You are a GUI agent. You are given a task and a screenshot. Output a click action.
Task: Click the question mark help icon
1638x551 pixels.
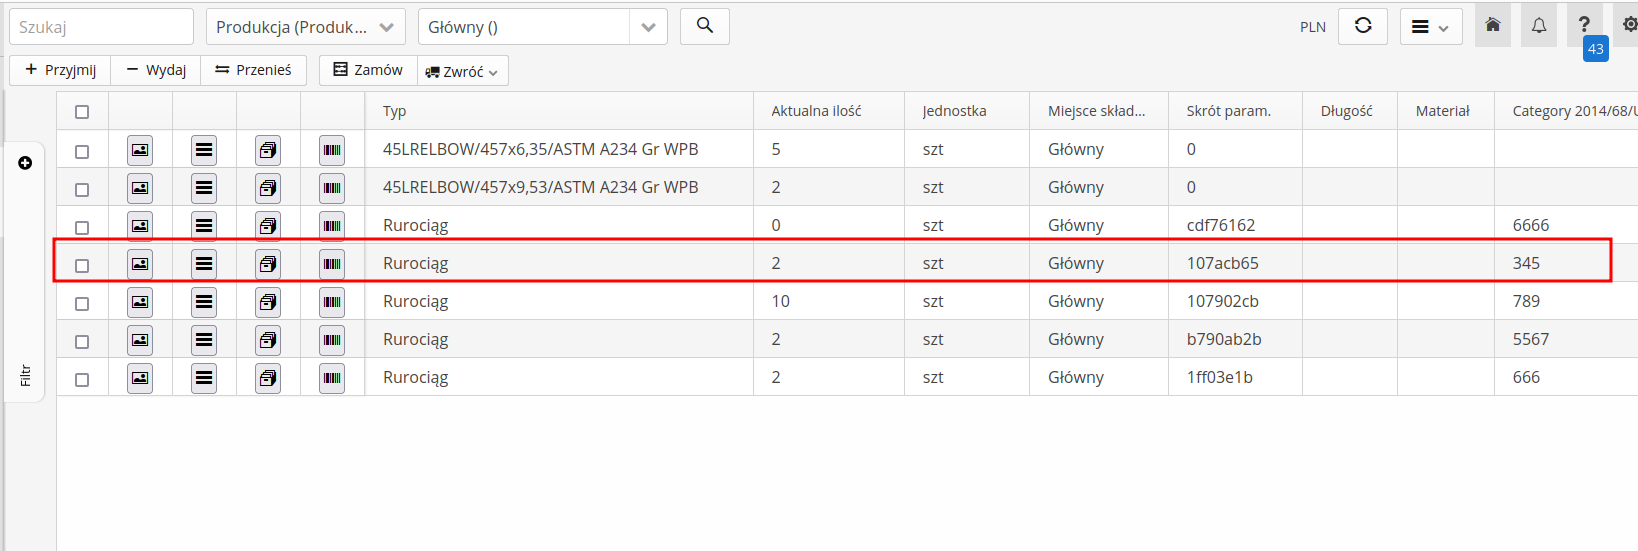[x=1584, y=25]
